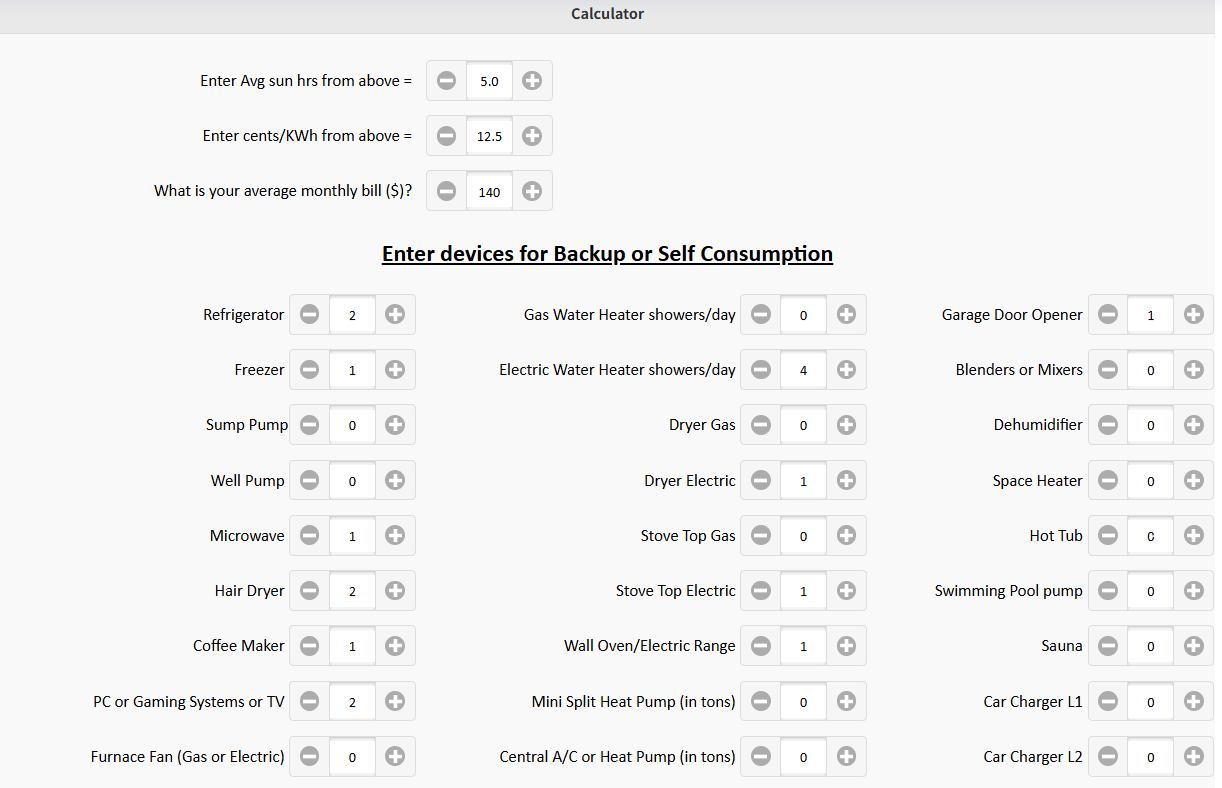Increase the Refrigerator count with plus

click(x=395, y=315)
